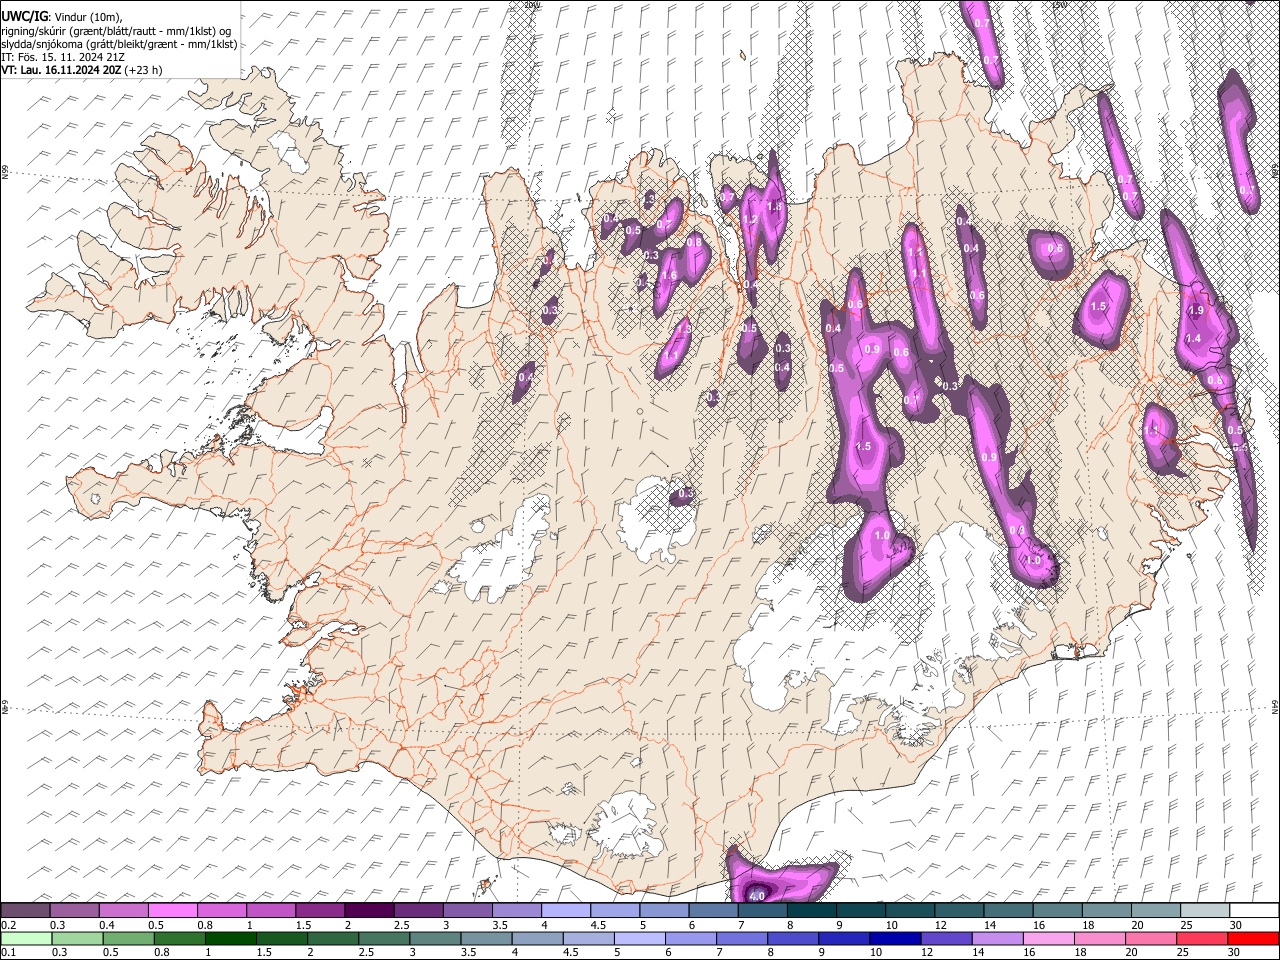The height and width of the screenshot is (960, 1280).
Task: Click the "1.8" precipitation value on the map
Action: tap(773, 206)
